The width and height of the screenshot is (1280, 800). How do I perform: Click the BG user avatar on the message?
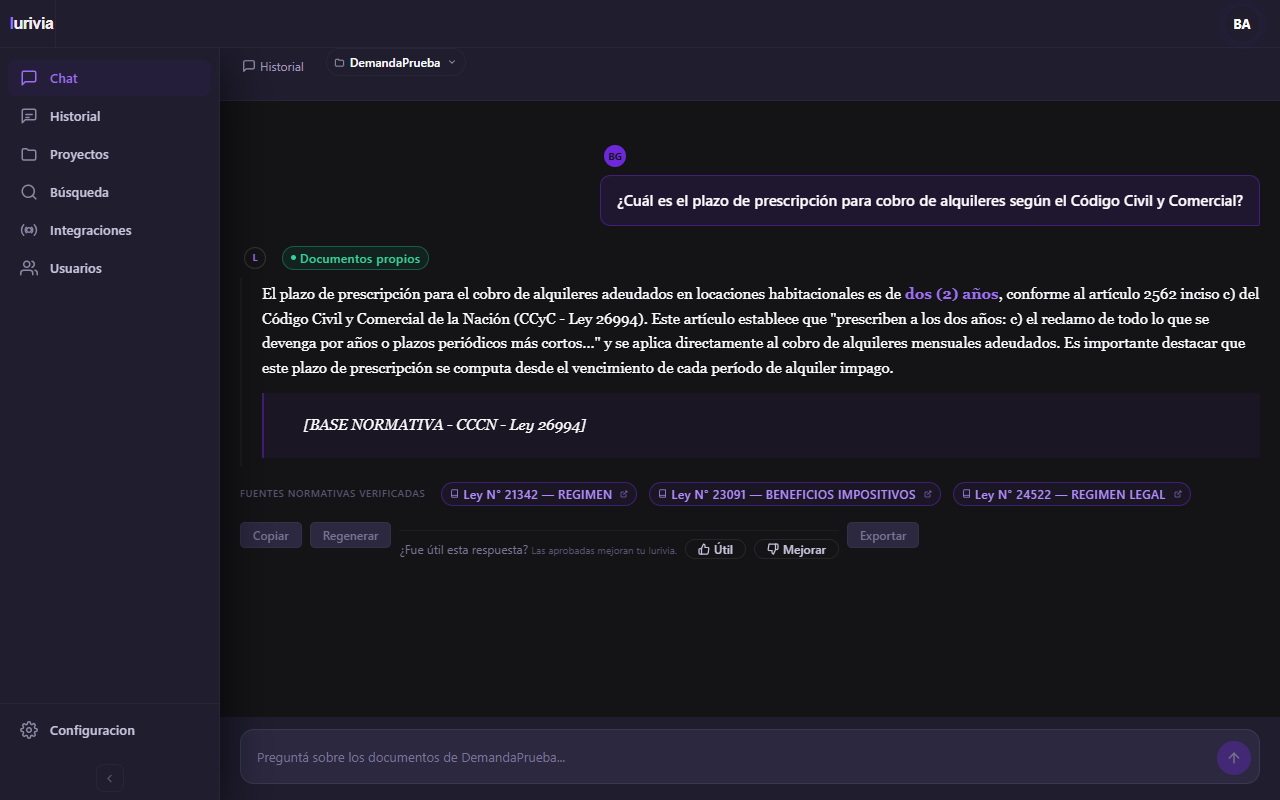pos(615,156)
